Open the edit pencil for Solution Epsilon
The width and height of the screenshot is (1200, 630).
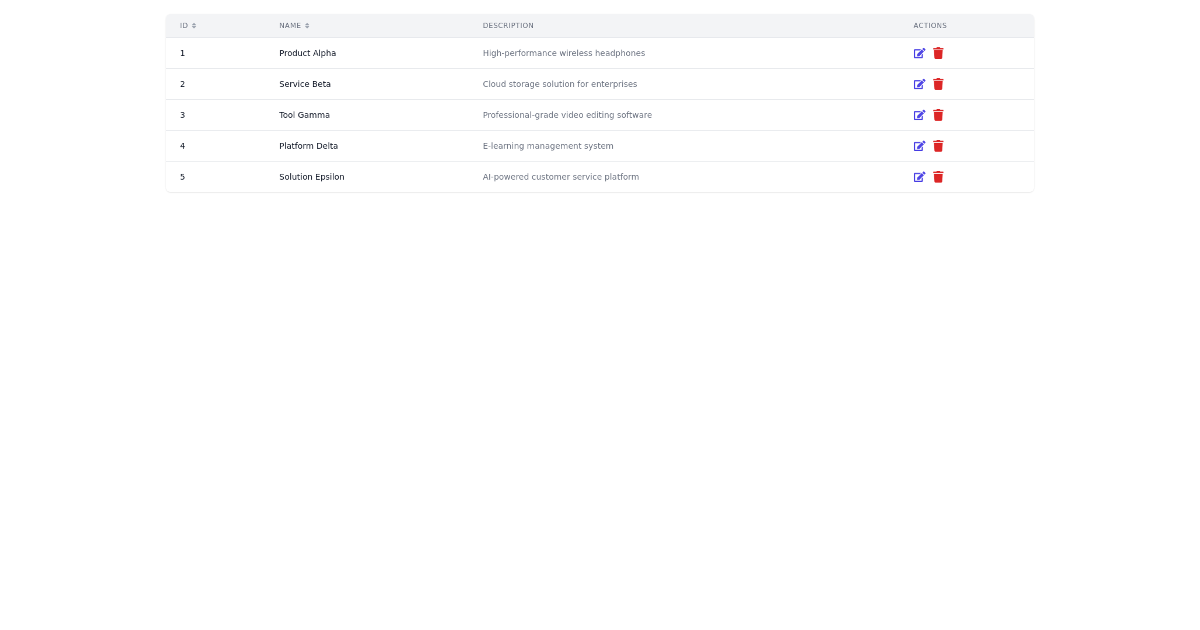tap(919, 177)
